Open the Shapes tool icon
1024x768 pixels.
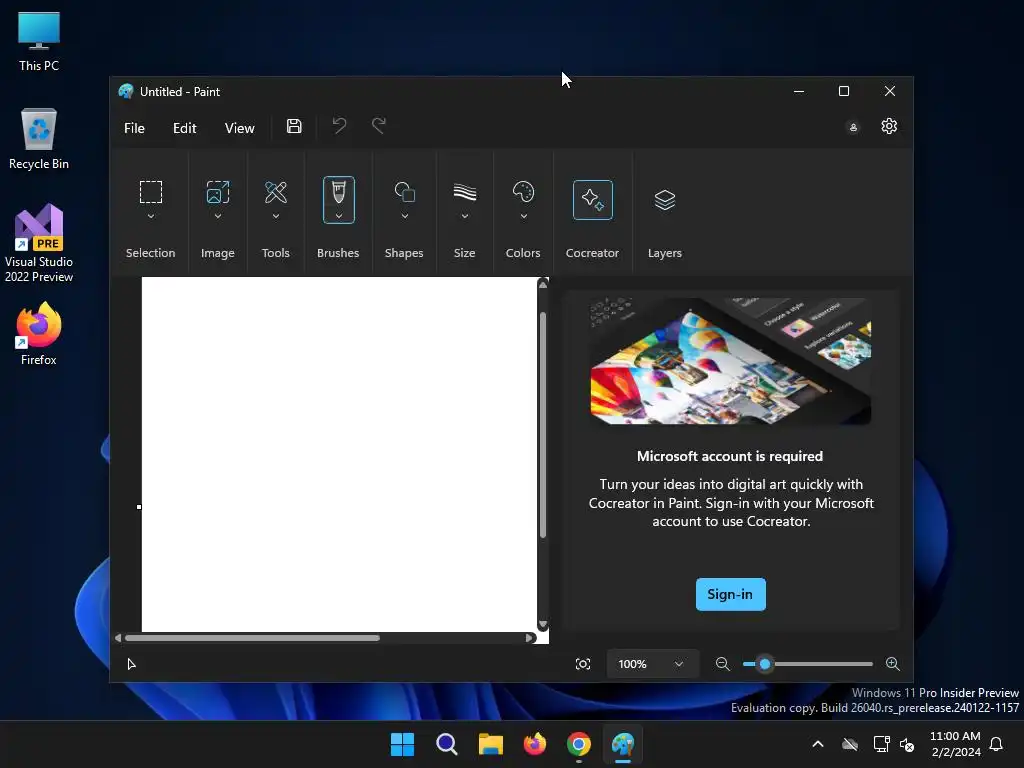[x=404, y=192]
